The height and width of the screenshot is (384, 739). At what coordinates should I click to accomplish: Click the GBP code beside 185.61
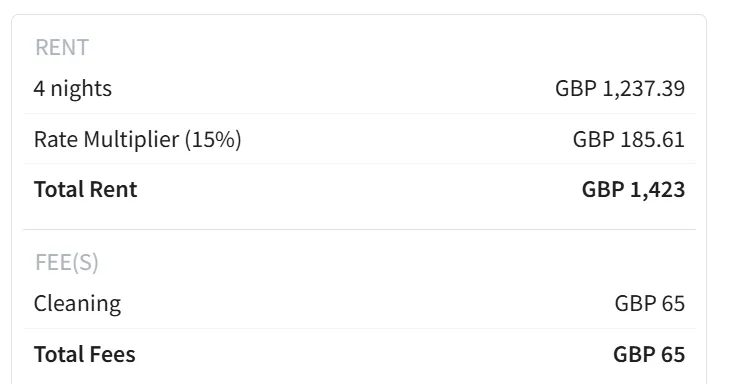(594, 139)
